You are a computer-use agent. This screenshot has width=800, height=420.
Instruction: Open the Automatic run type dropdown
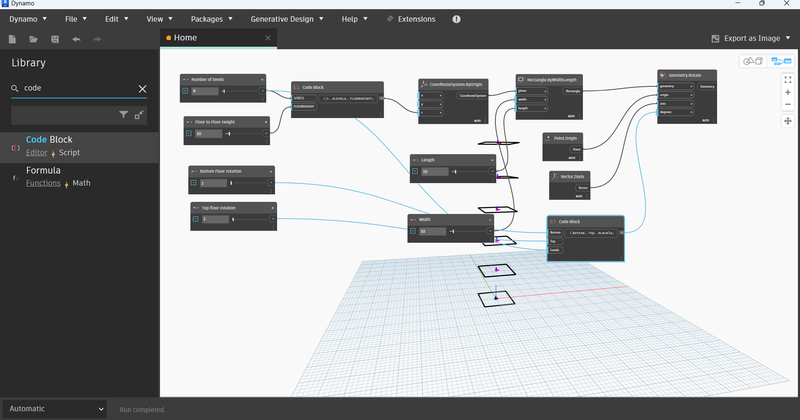pos(55,409)
